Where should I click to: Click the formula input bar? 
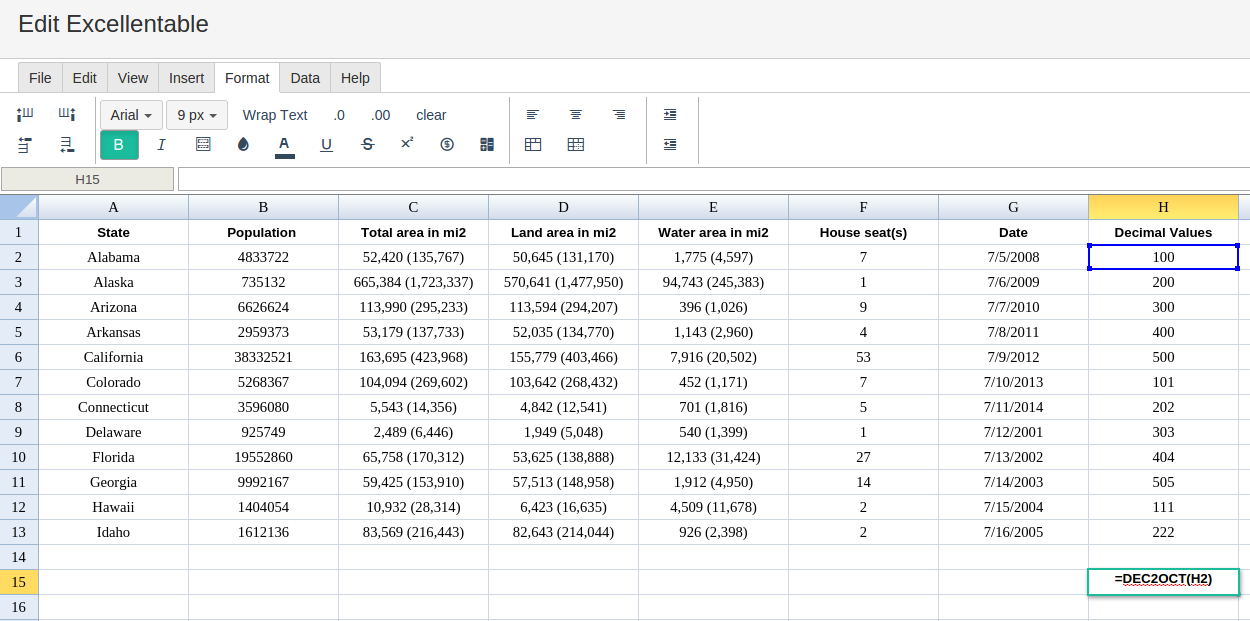click(x=712, y=179)
